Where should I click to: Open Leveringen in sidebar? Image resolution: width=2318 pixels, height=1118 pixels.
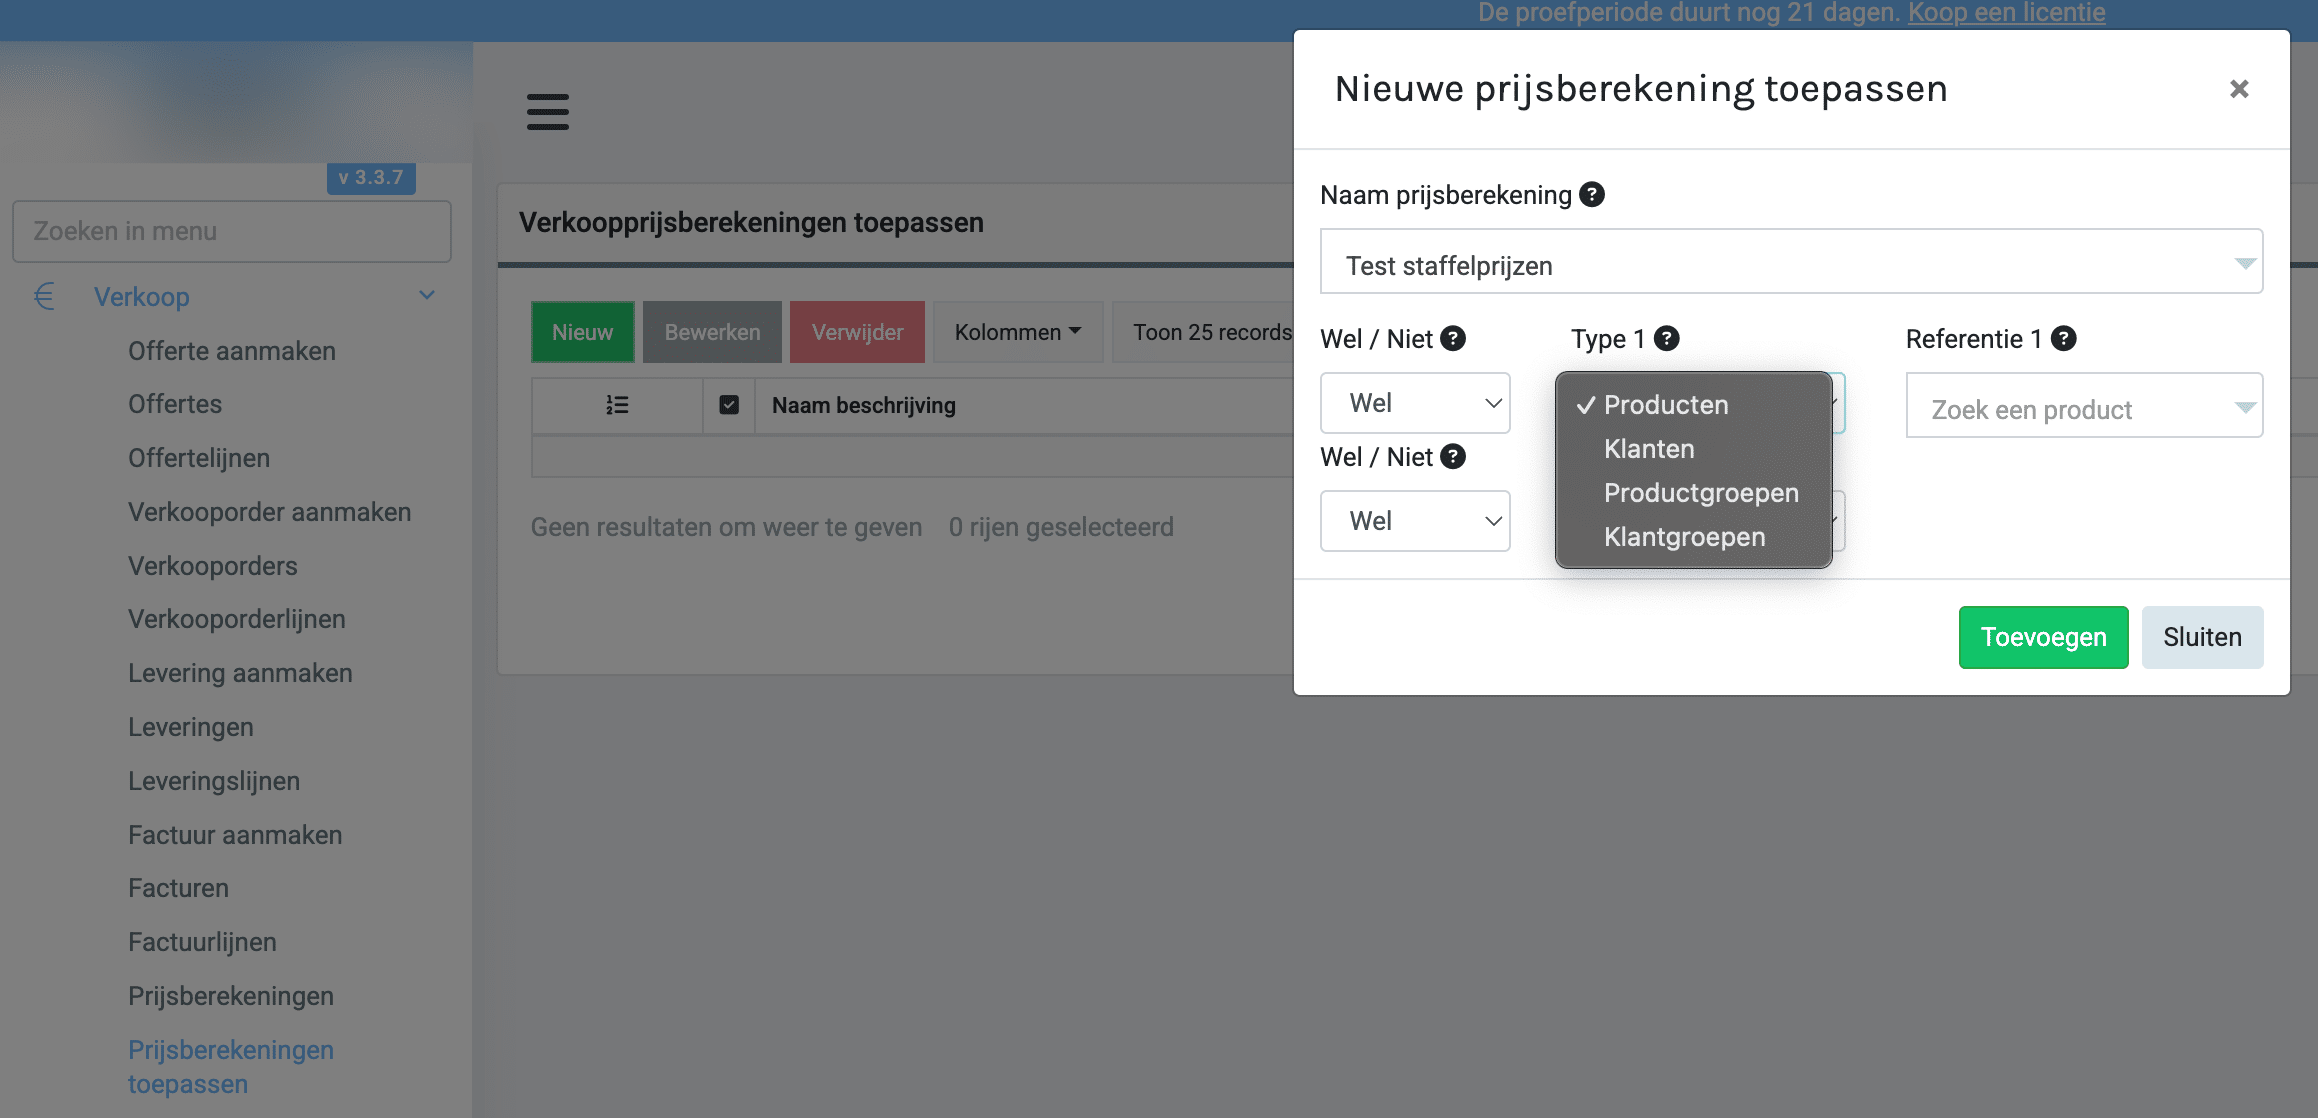[x=191, y=727]
